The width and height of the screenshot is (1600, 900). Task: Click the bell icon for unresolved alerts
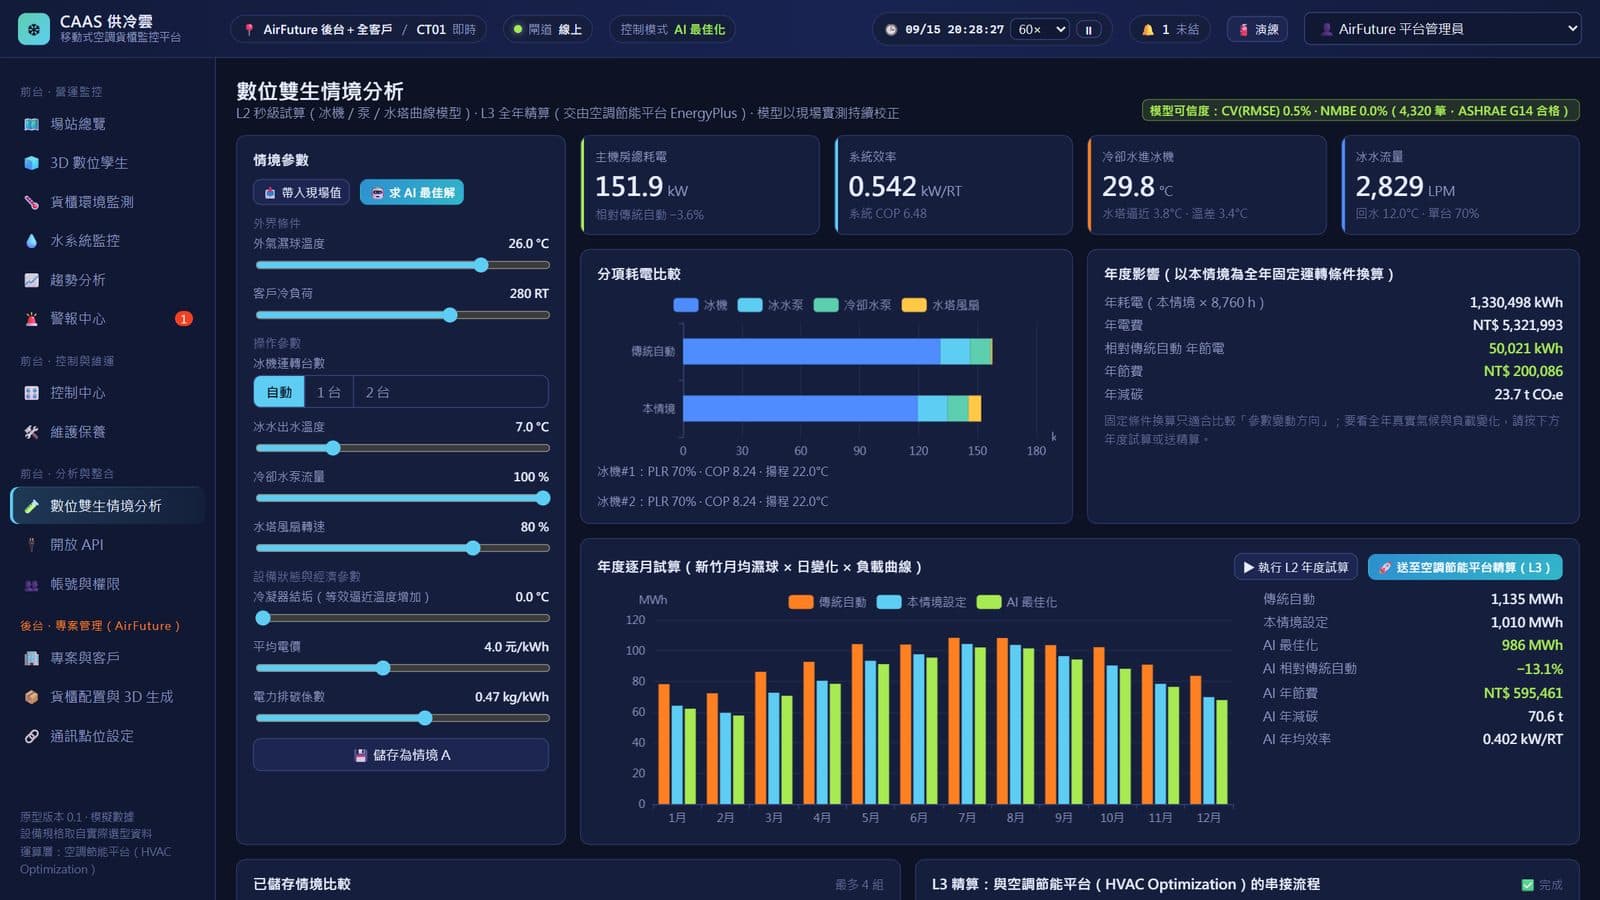pyautogui.click(x=1148, y=30)
